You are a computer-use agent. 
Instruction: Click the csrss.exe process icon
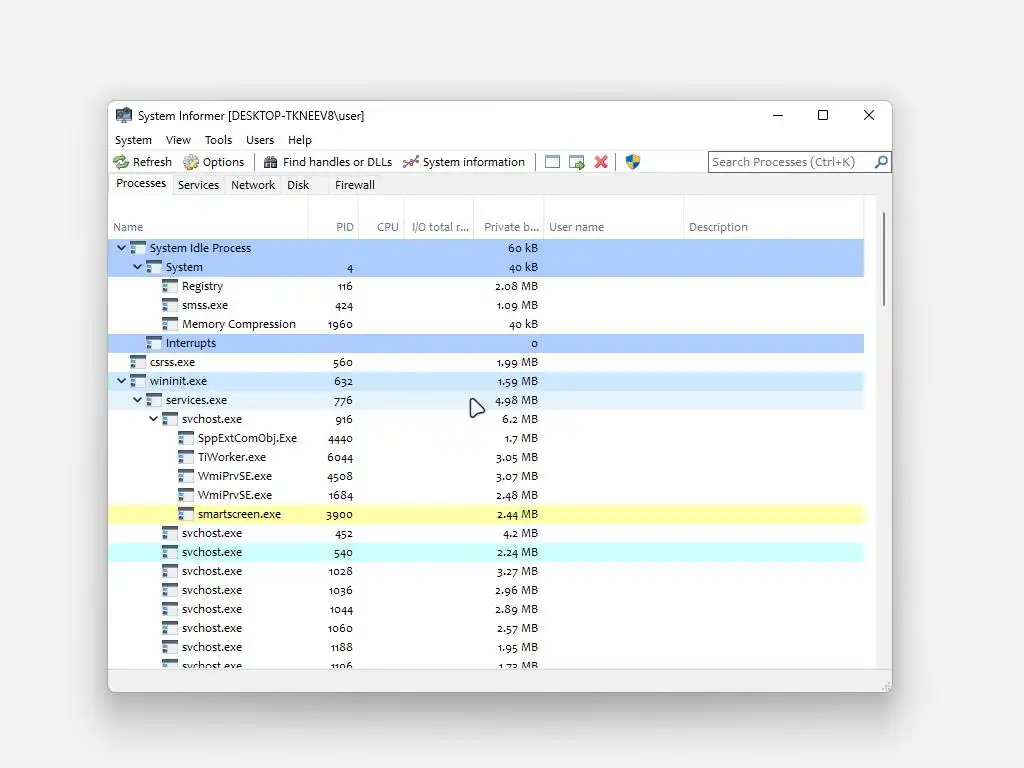point(138,362)
